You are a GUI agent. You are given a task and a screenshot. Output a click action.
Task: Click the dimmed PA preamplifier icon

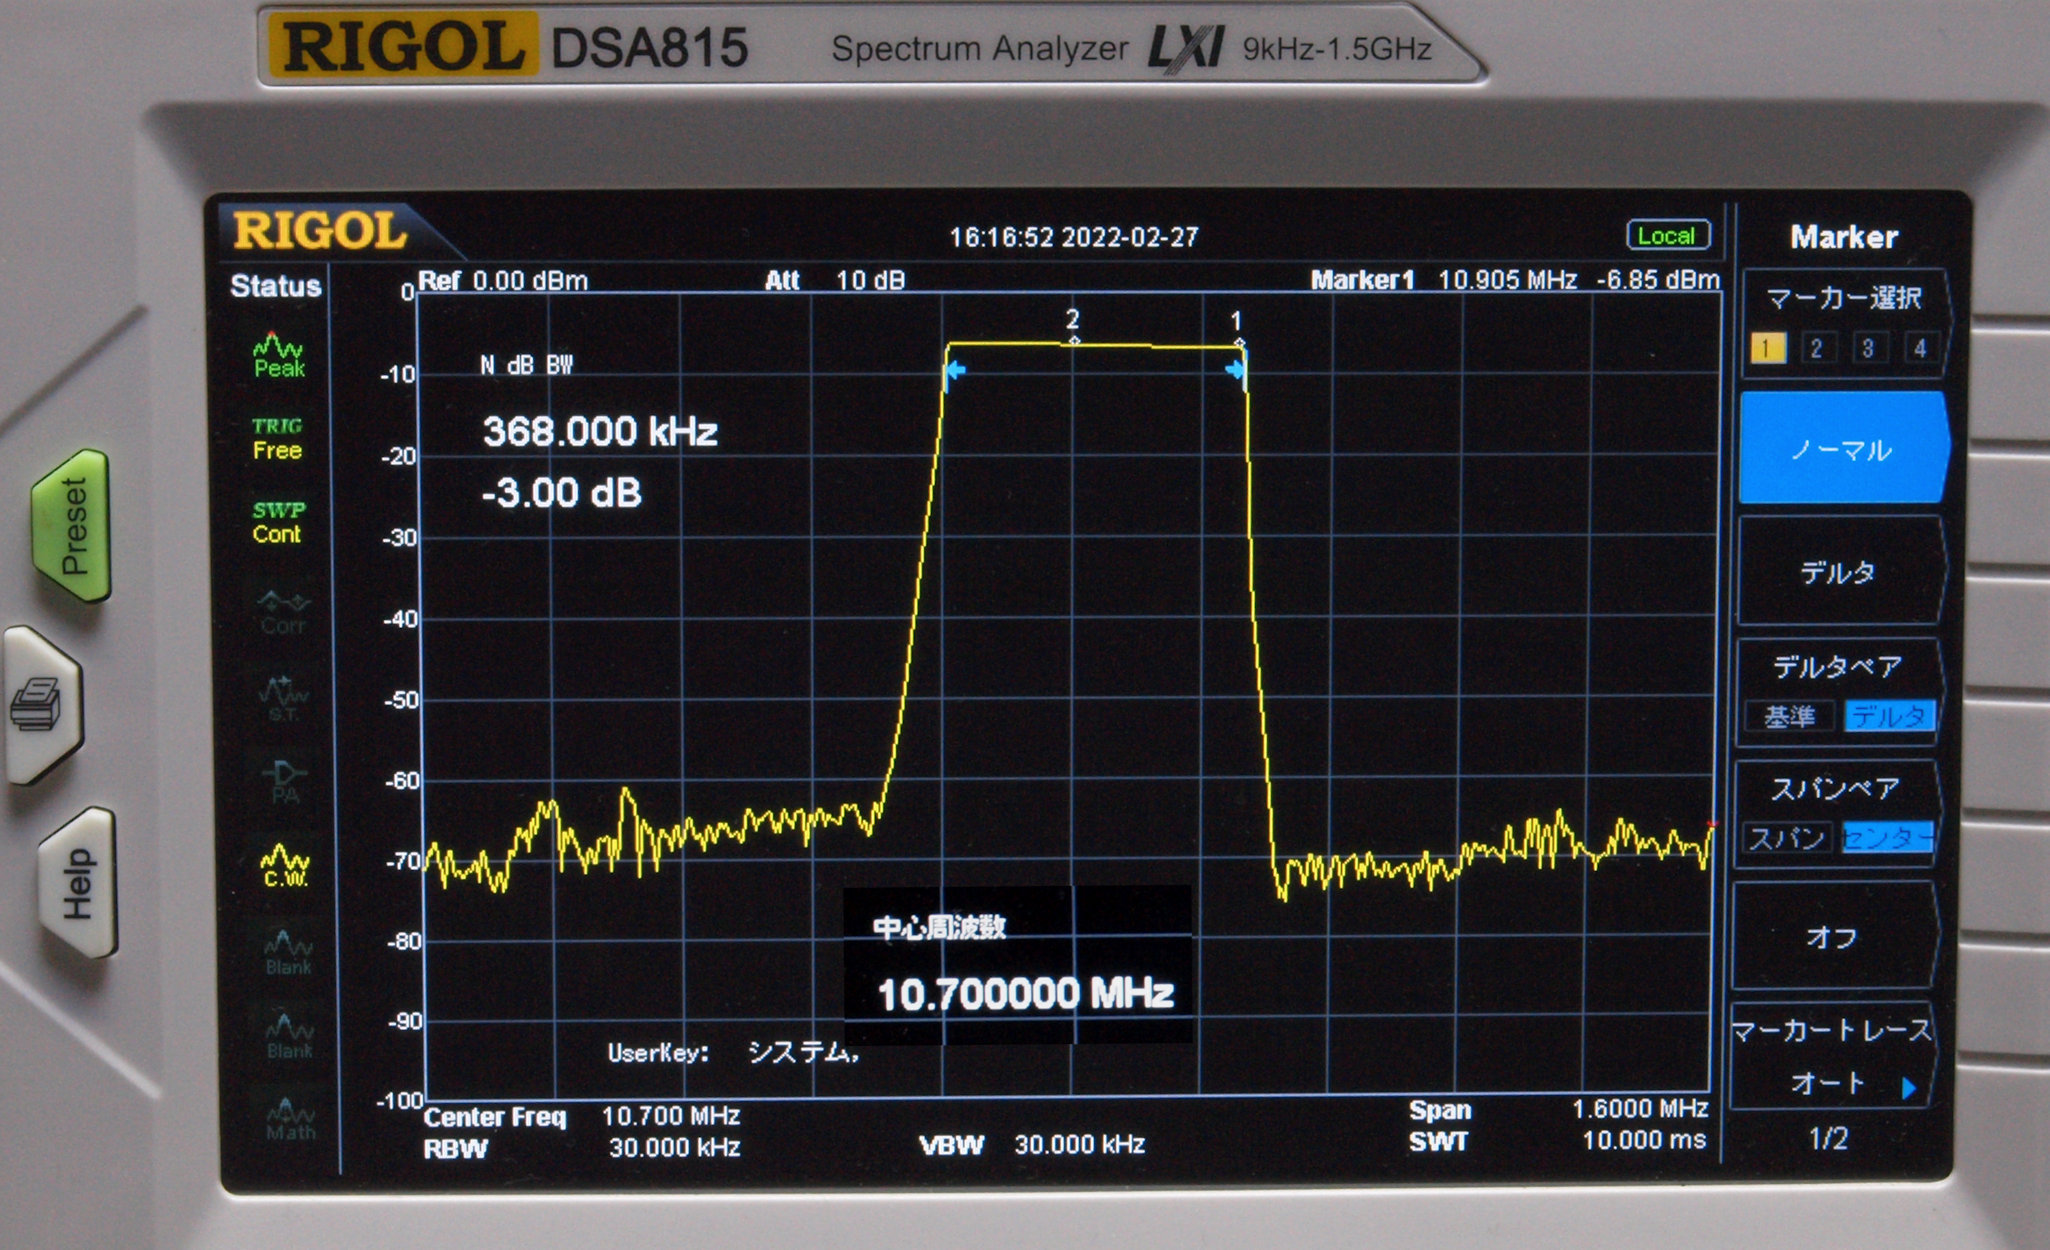click(x=285, y=782)
